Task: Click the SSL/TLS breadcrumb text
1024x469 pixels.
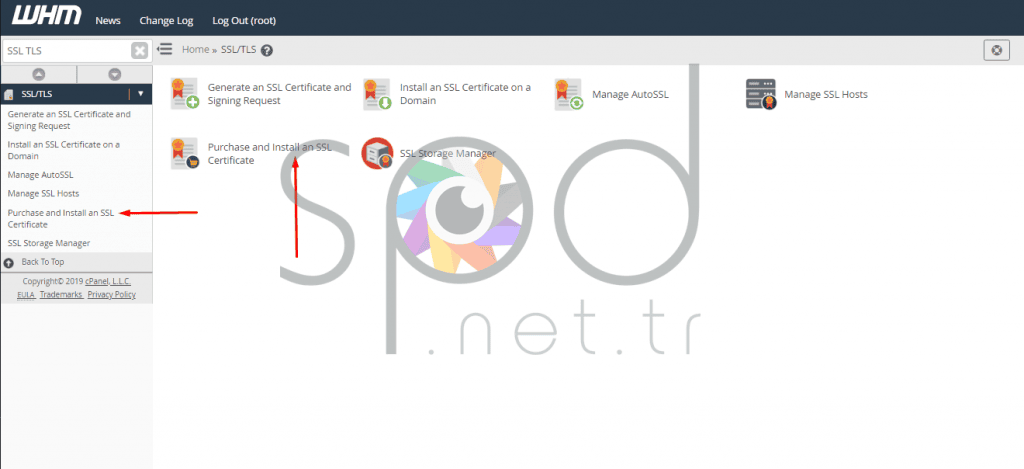Action: [x=238, y=50]
